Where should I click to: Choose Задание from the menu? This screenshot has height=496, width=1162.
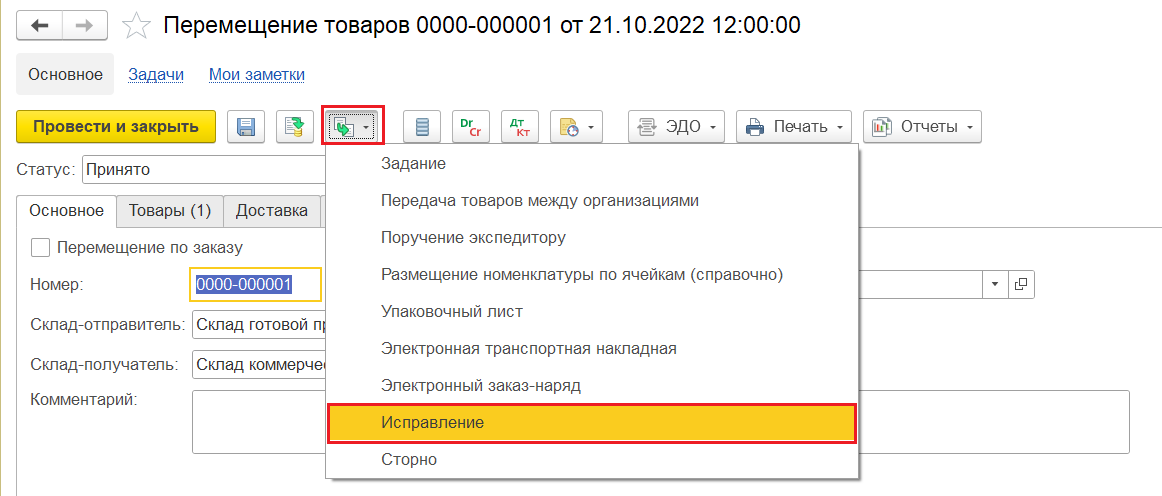[592, 164]
